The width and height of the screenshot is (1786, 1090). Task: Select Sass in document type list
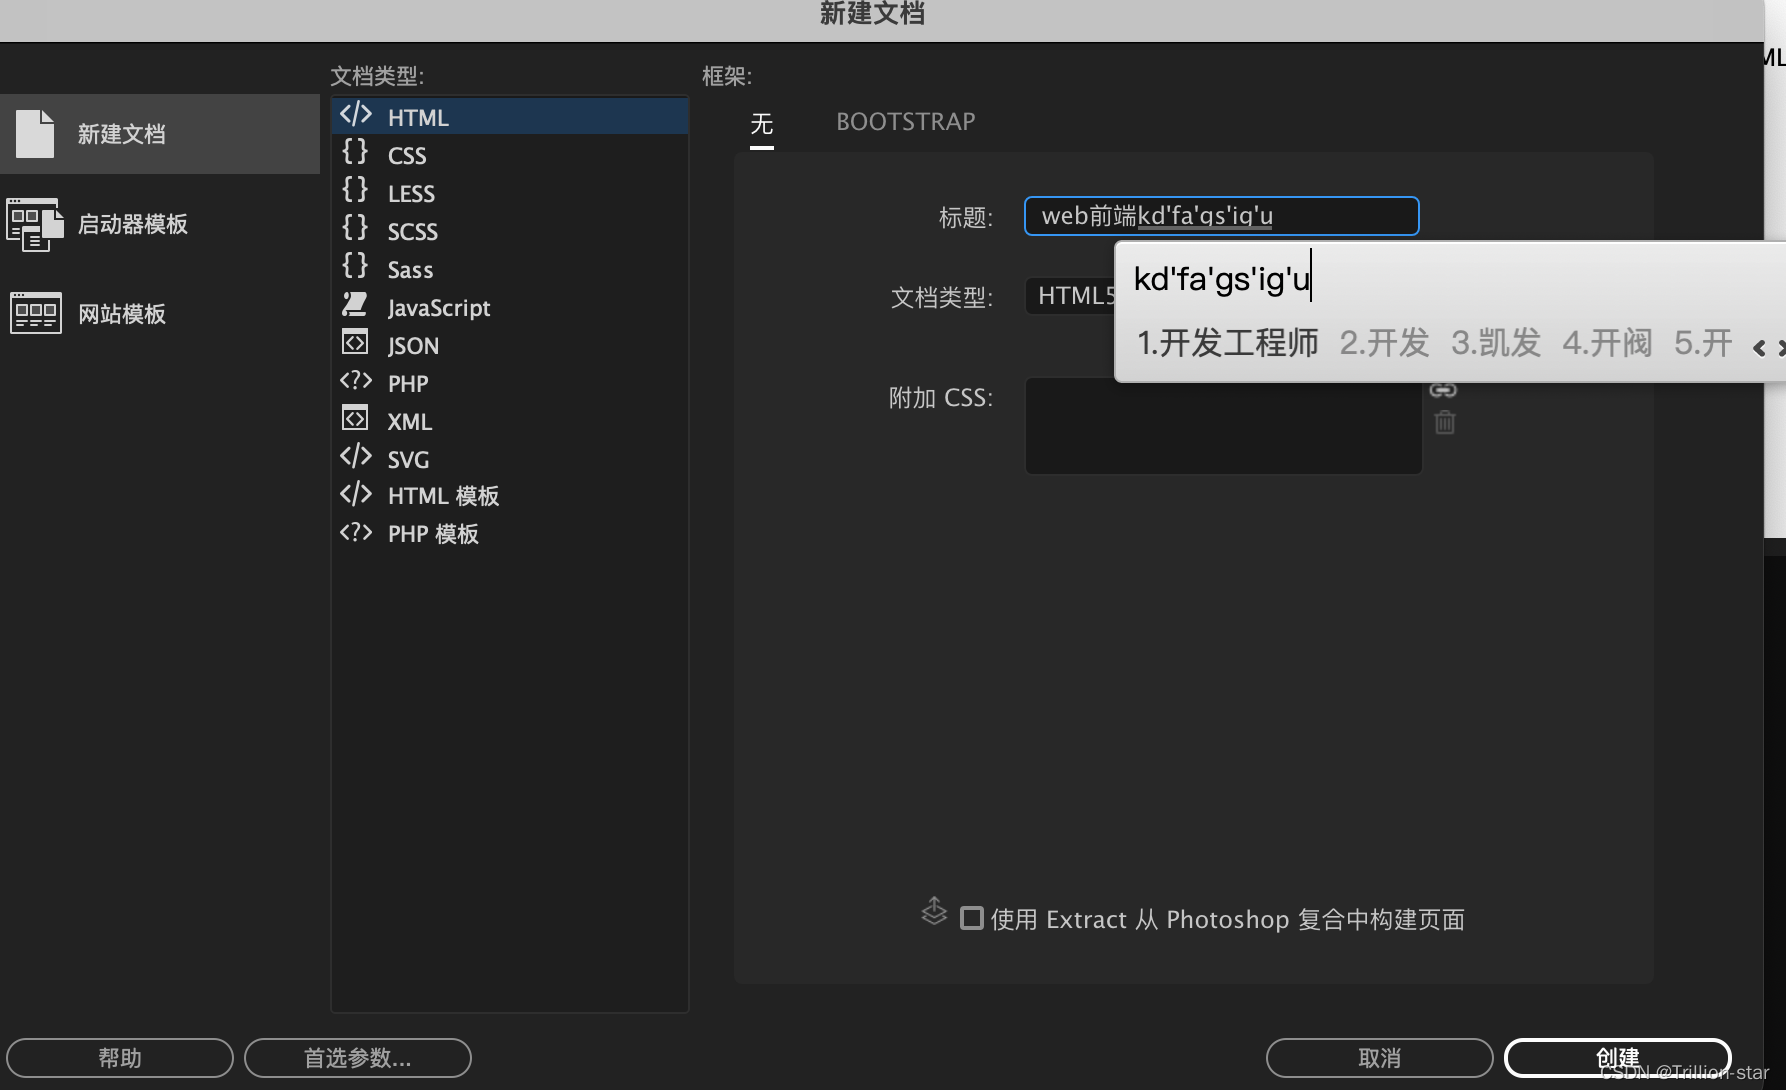pos(510,269)
